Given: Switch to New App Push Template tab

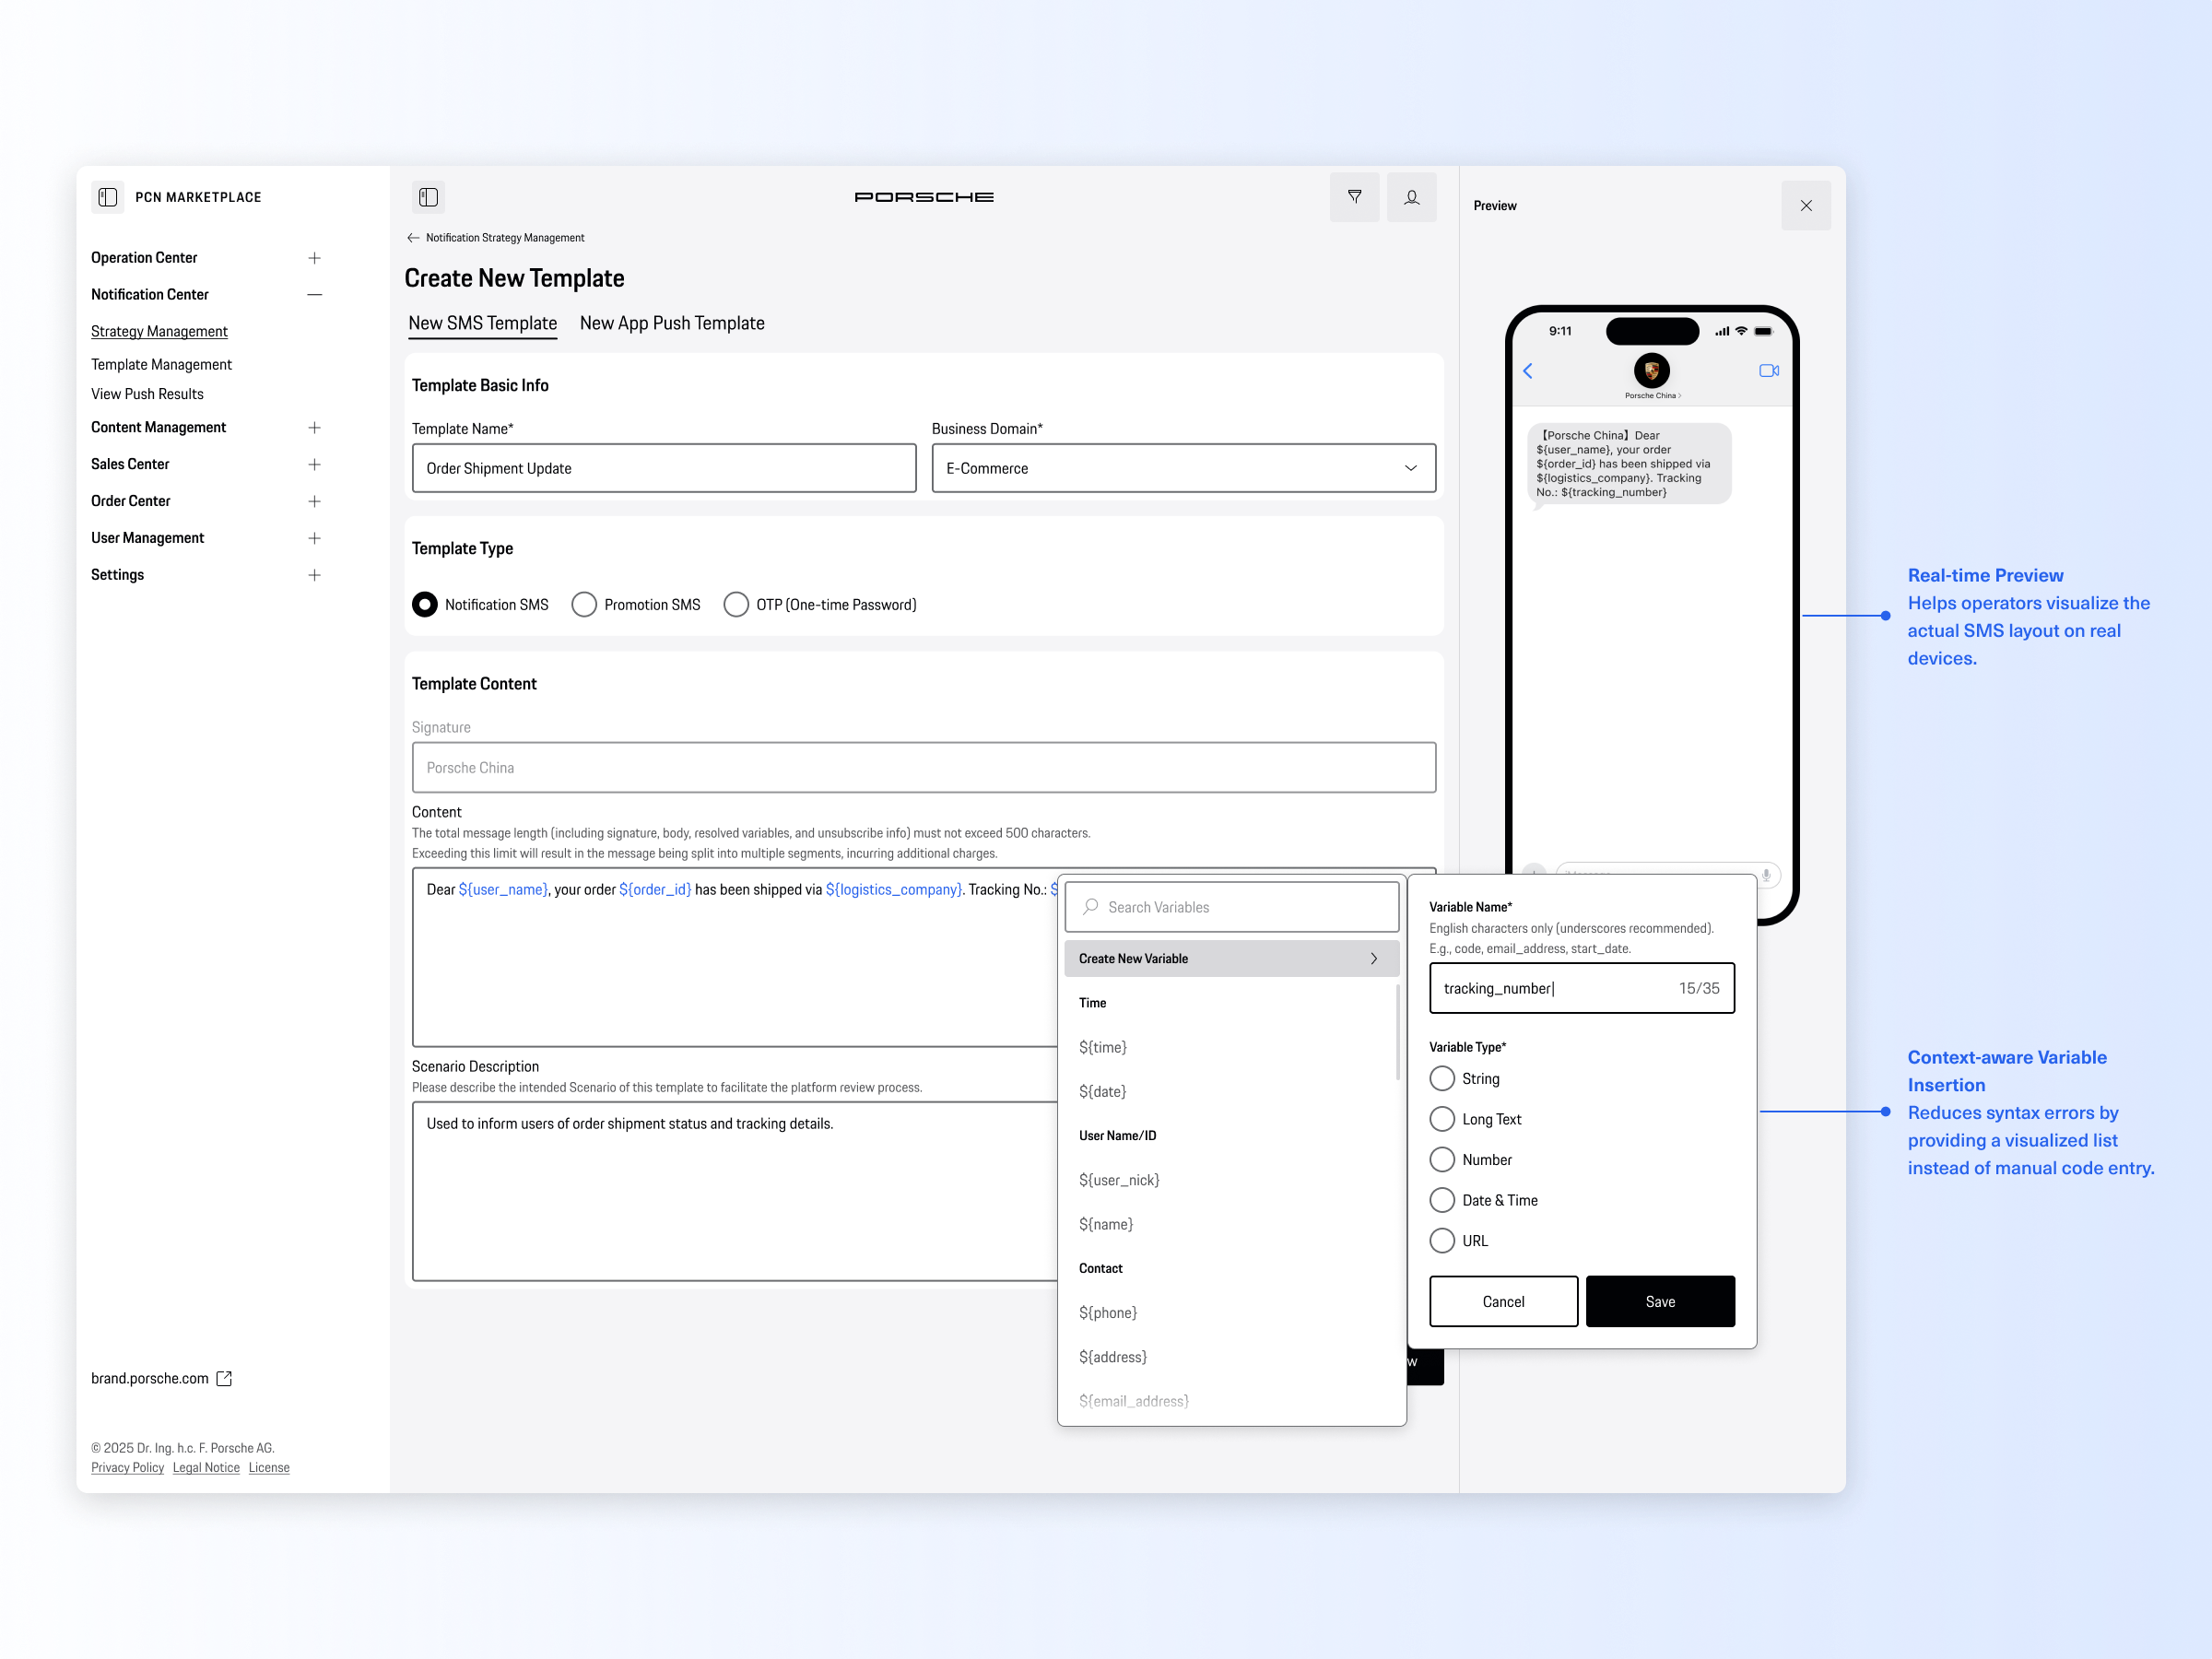Looking at the screenshot, I should (671, 323).
